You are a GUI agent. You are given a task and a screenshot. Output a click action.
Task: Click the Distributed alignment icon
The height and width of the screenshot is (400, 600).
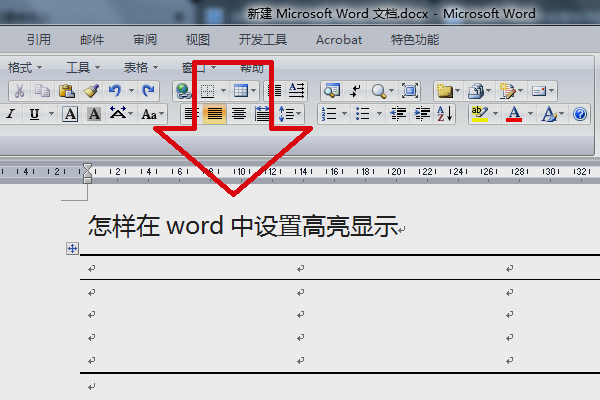[x=262, y=114]
